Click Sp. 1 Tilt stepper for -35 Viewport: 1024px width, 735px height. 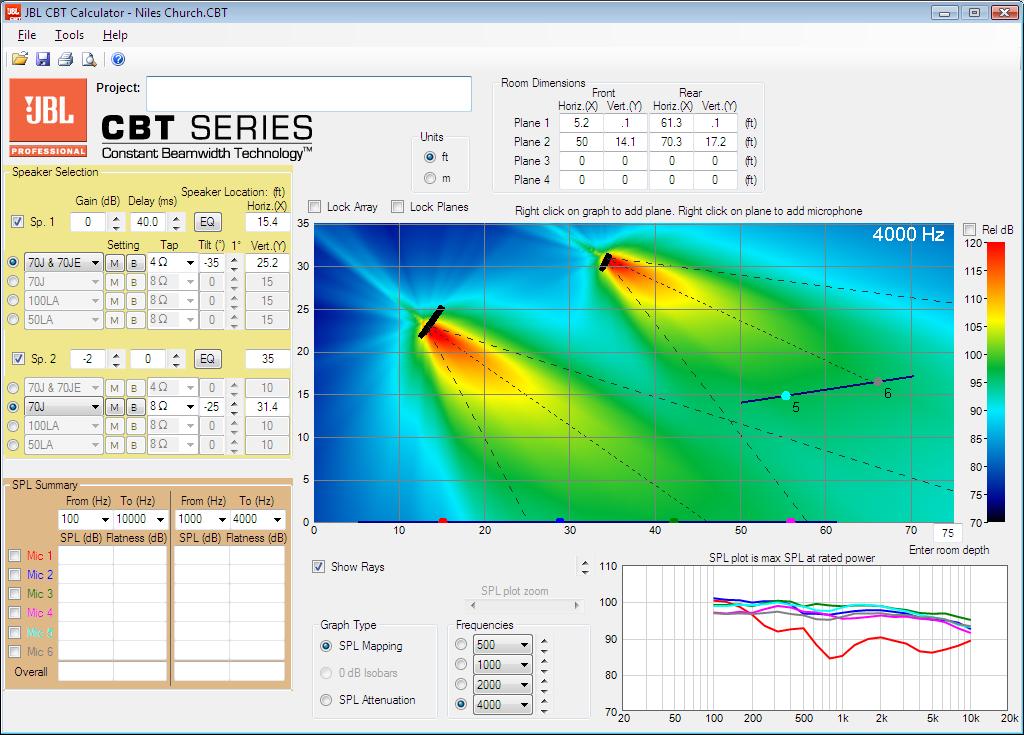[x=234, y=263]
